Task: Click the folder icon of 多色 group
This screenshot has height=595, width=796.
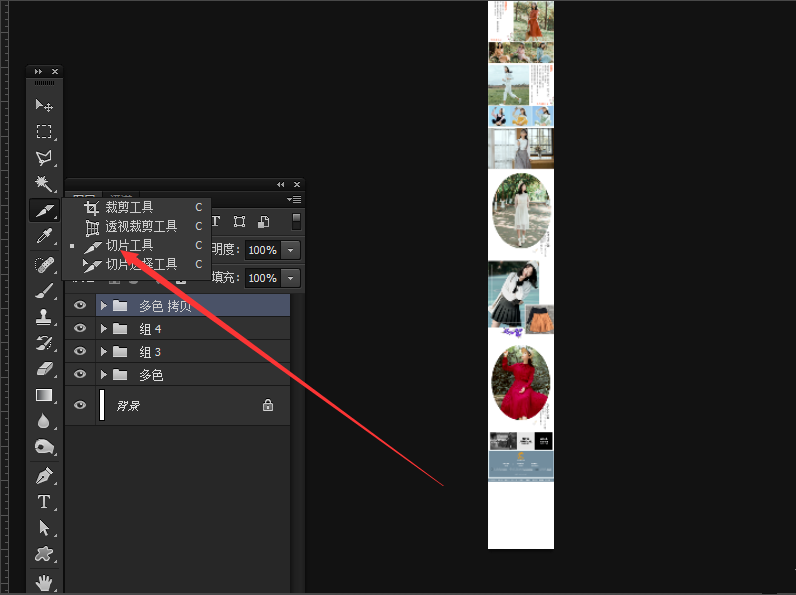Action: click(x=120, y=375)
